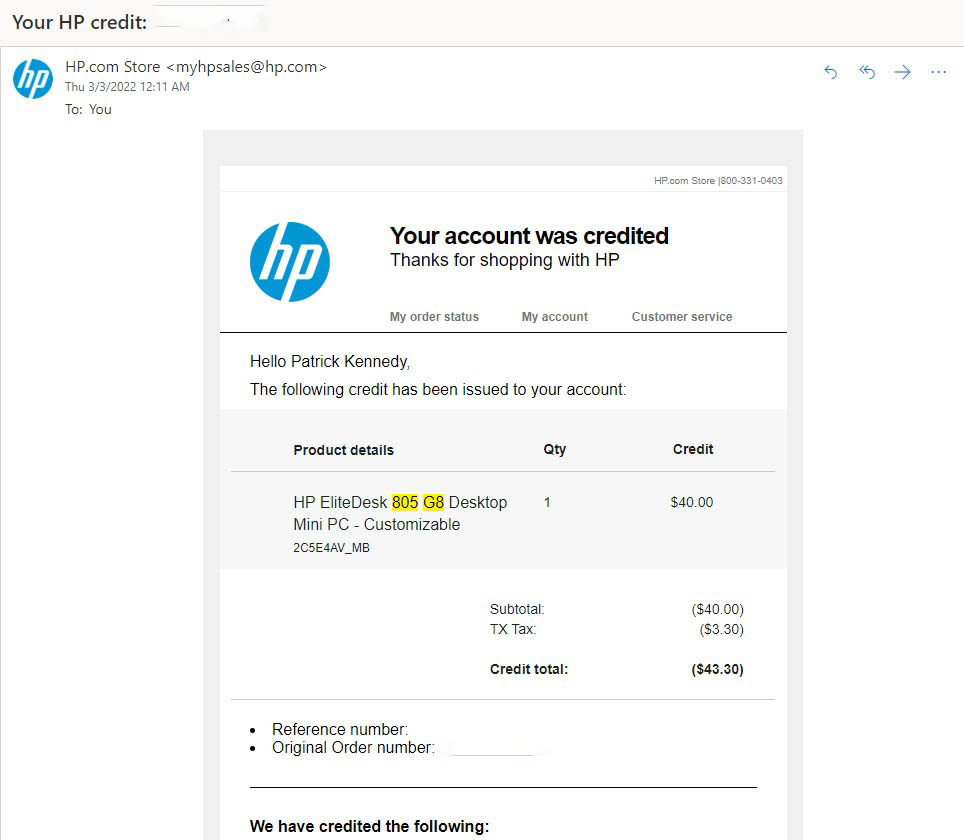Click the 'Your HP credit:' subject line
The height and width of the screenshot is (840, 964).
pos(80,22)
